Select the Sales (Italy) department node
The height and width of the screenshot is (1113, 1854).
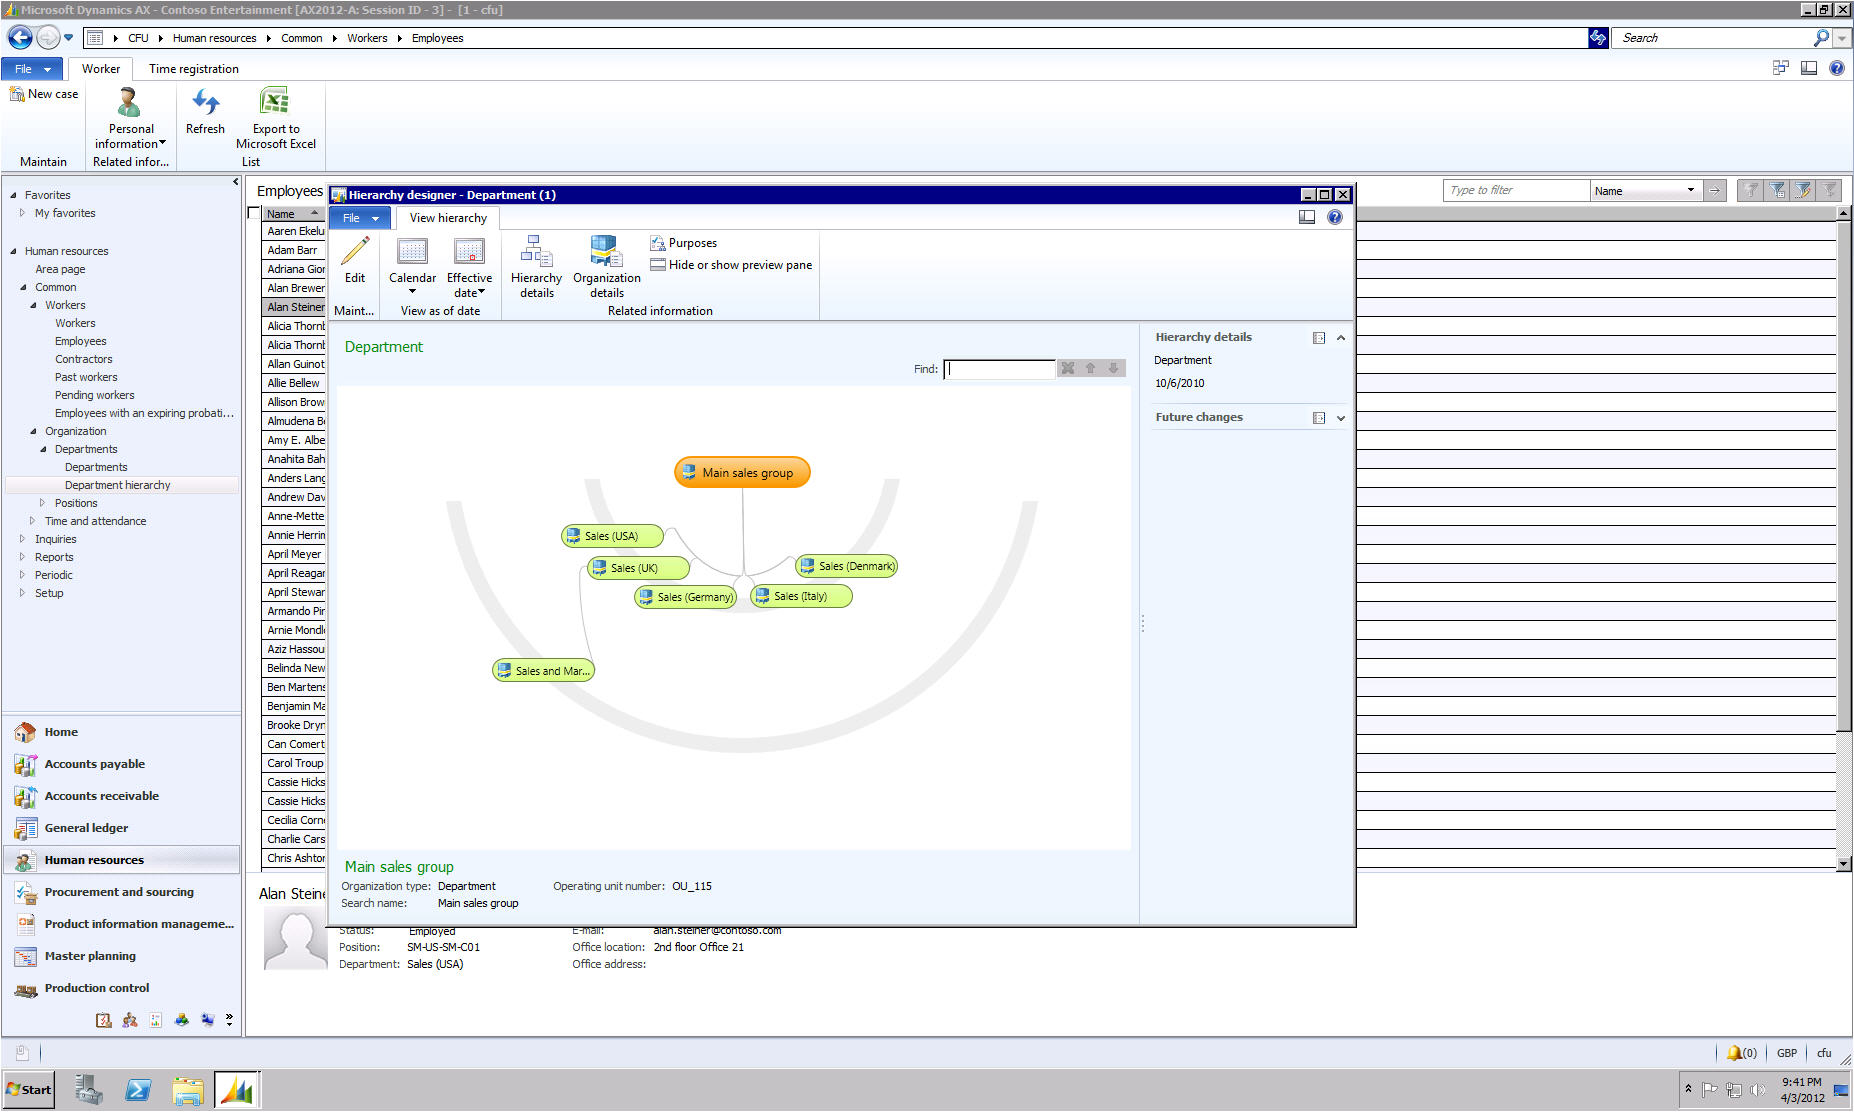[x=801, y=596]
